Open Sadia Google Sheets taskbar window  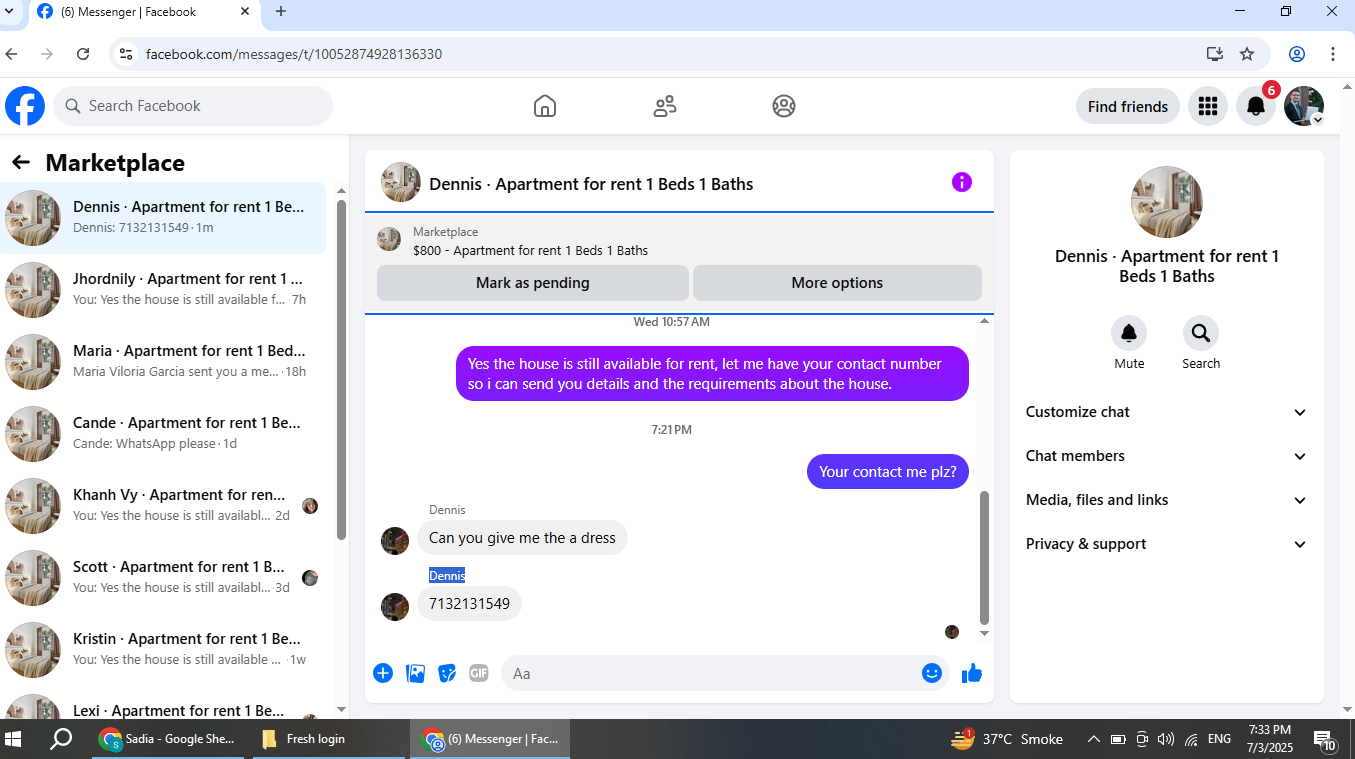tap(168, 739)
